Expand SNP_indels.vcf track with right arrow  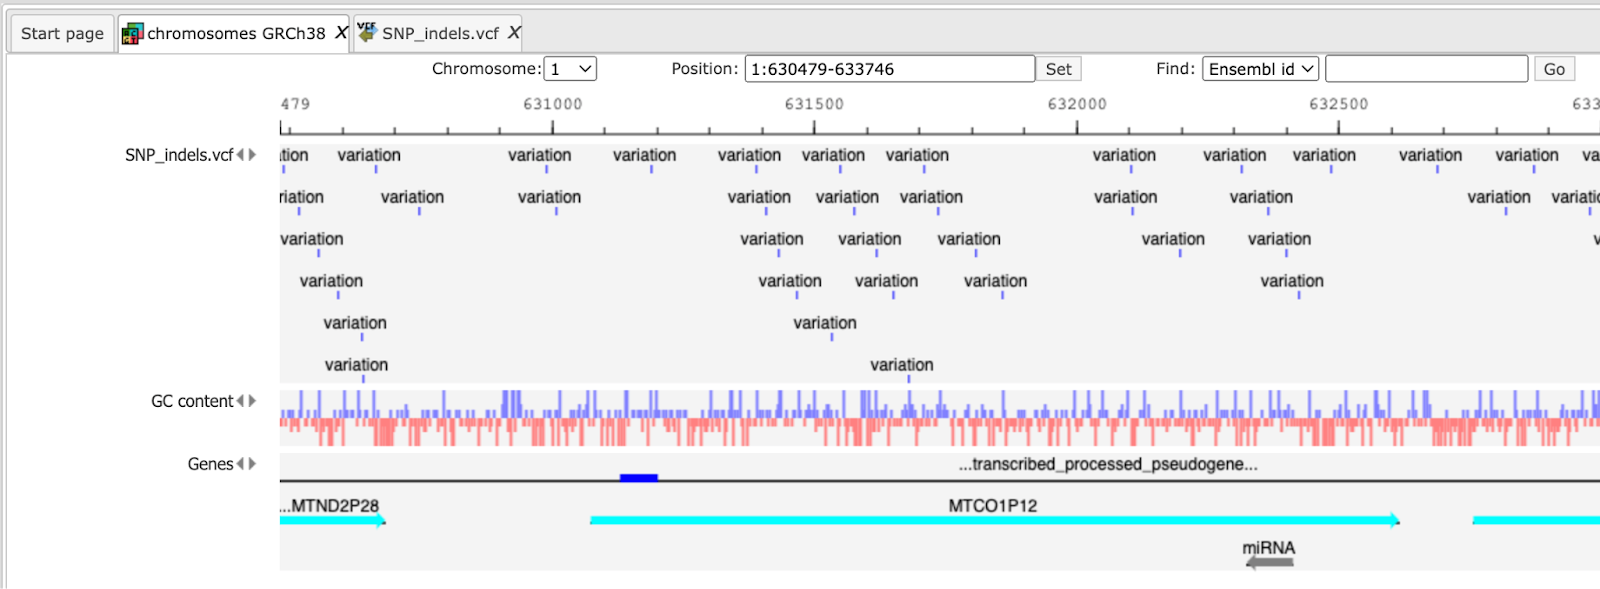coord(252,155)
